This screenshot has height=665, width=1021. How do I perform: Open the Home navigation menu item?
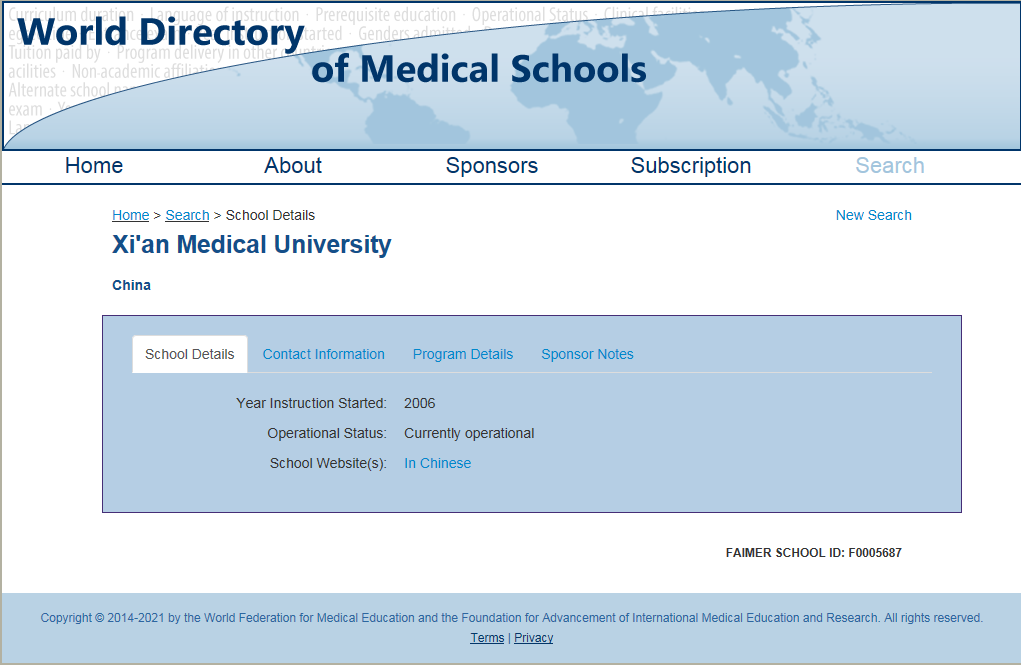coord(94,165)
